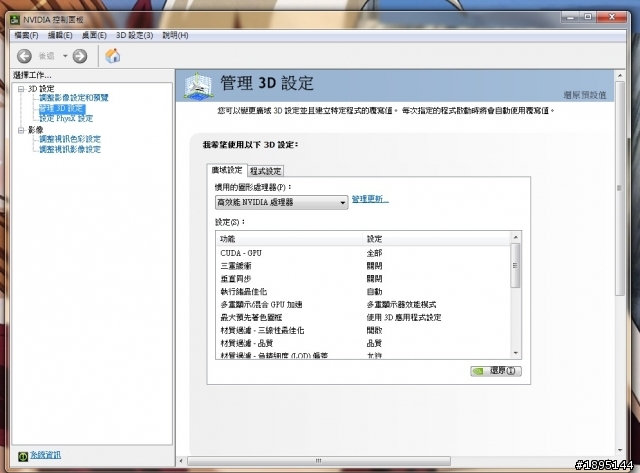Select the 垂直同步 settings row

tap(363, 279)
